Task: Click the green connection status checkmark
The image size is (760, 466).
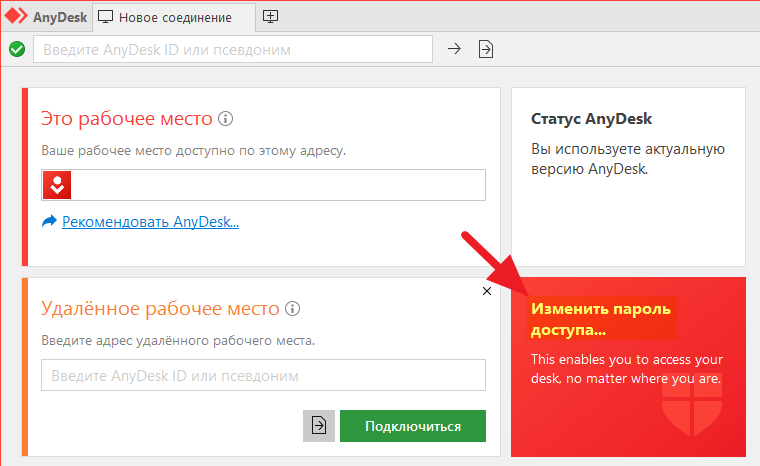Action: click(17, 49)
